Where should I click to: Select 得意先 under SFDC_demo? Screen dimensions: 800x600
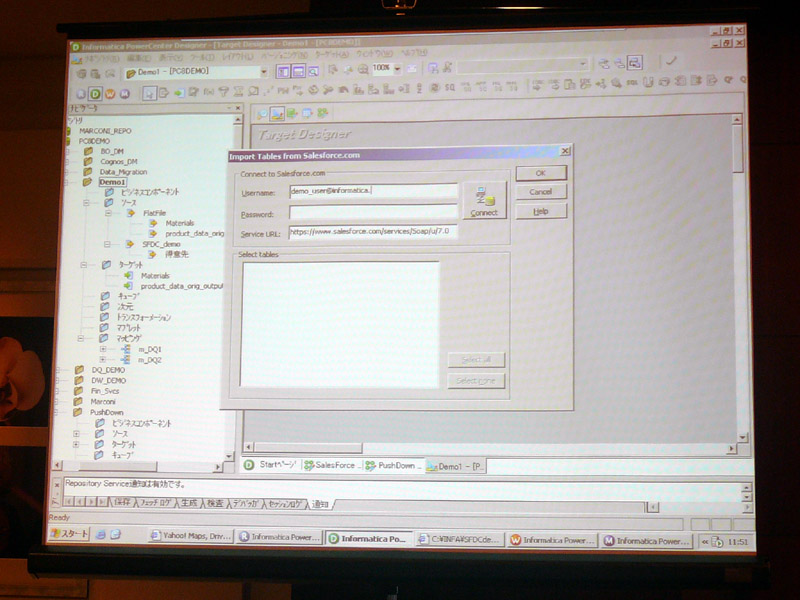[177, 254]
